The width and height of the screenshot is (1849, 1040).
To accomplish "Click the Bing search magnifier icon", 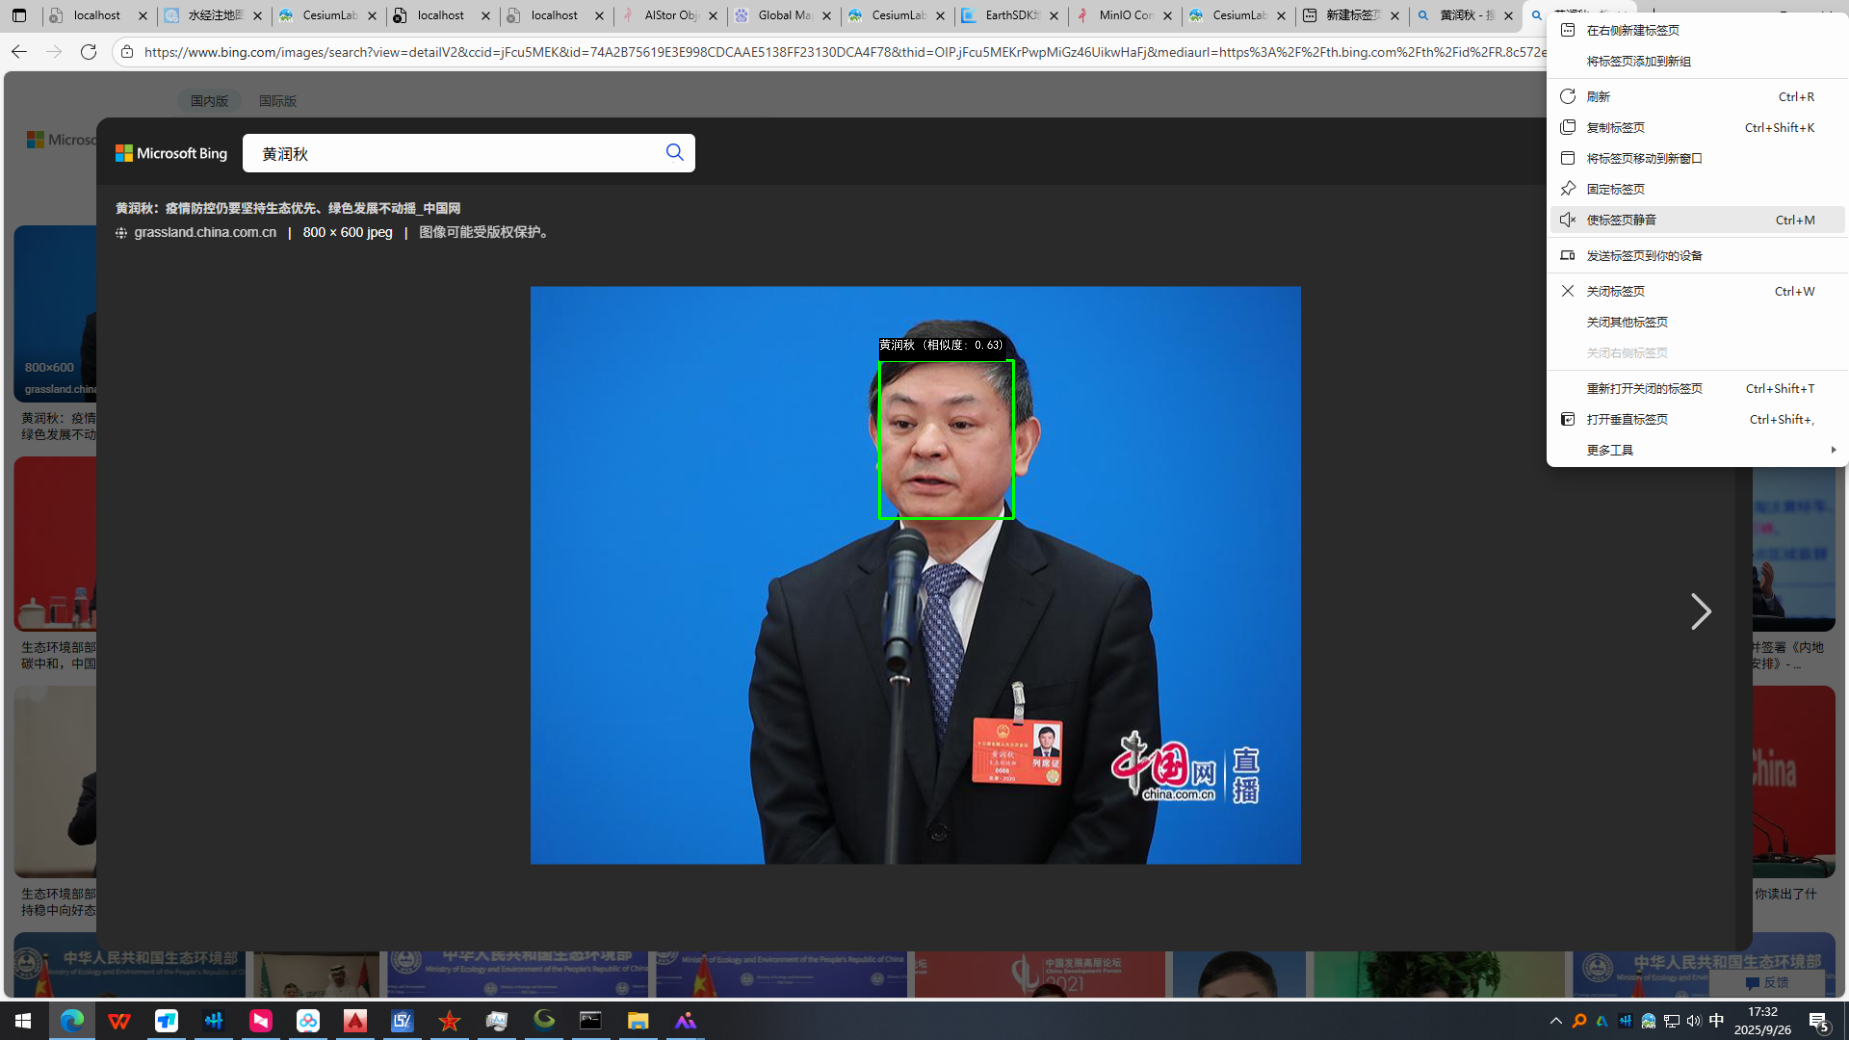I will coord(675,152).
